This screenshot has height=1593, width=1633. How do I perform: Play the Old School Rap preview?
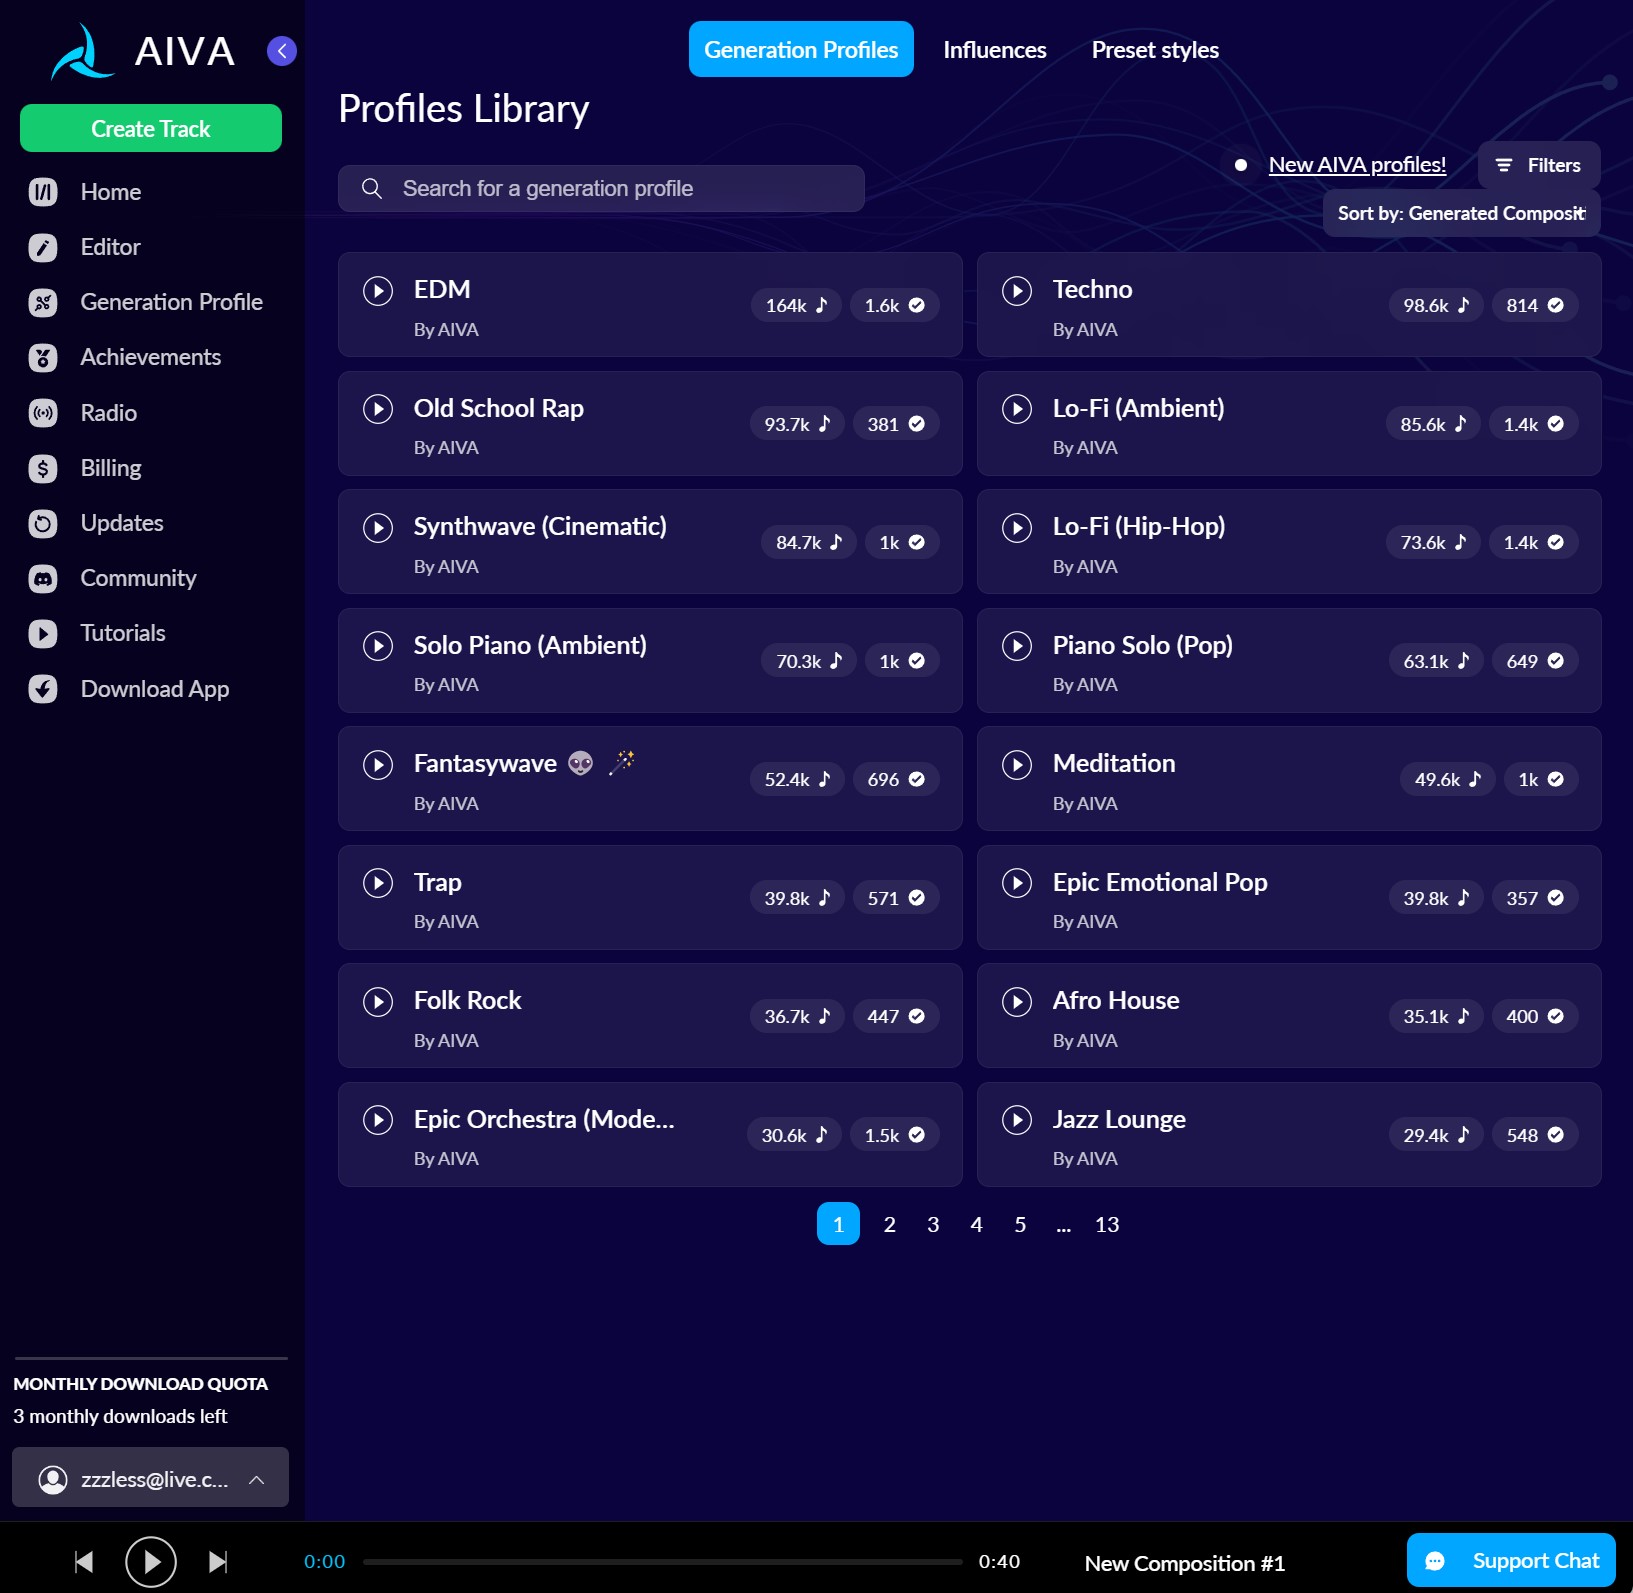(x=378, y=409)
